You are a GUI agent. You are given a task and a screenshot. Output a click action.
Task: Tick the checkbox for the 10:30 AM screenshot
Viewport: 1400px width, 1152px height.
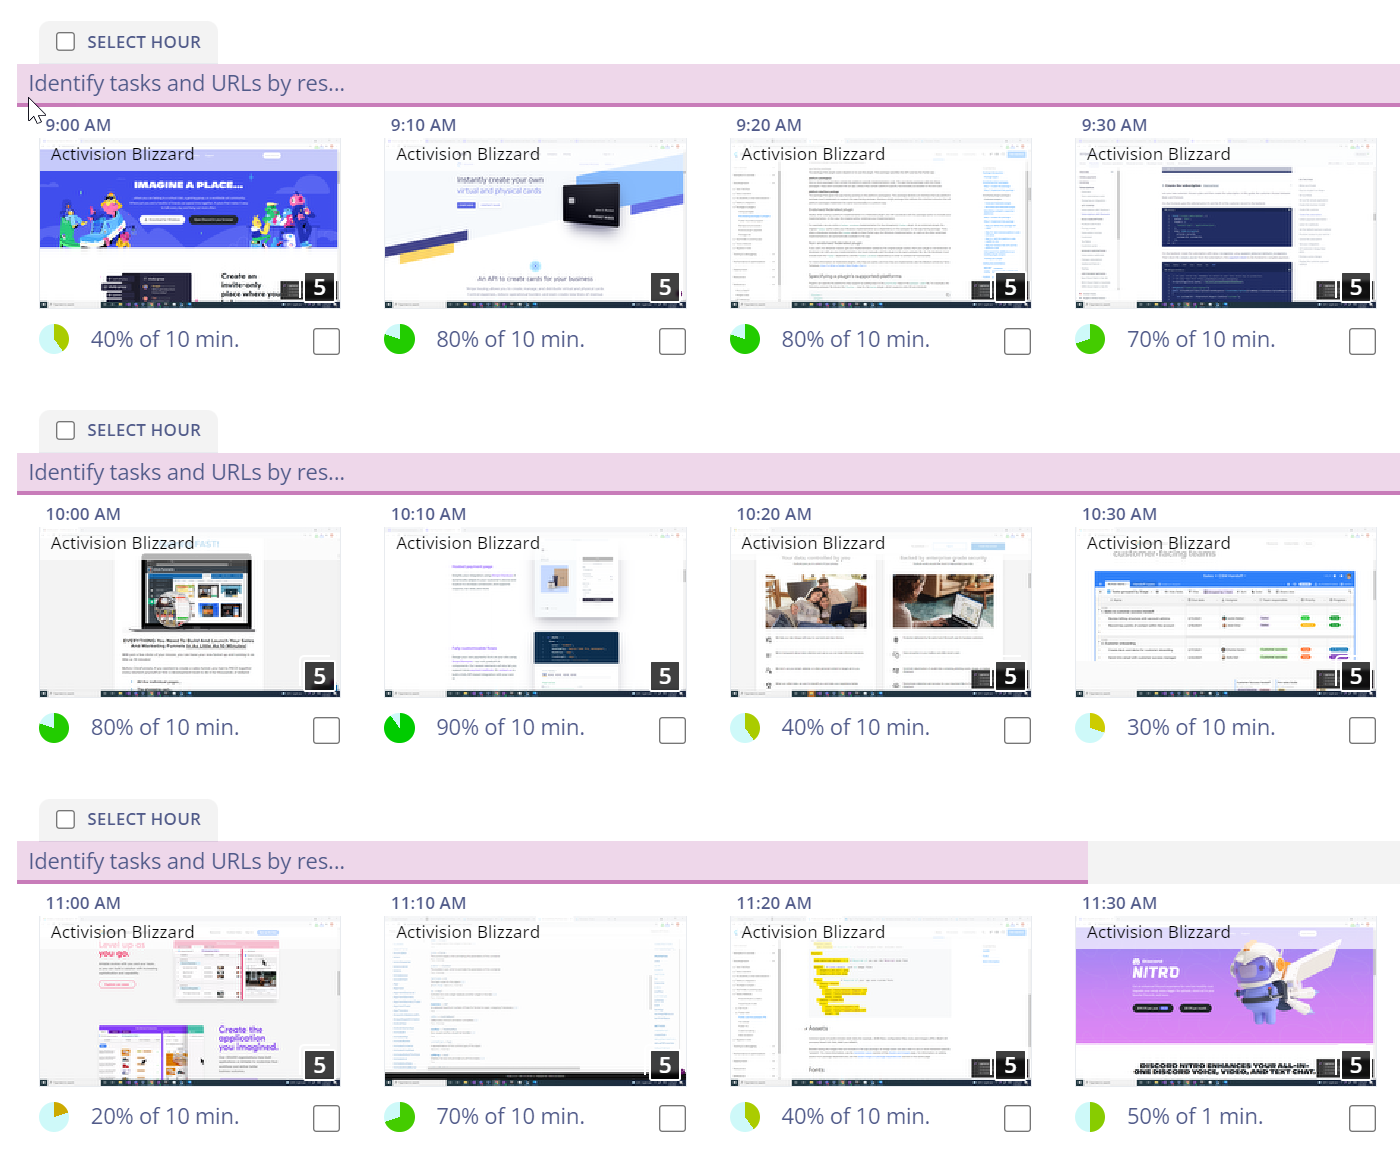click(x=1363, y=730)
